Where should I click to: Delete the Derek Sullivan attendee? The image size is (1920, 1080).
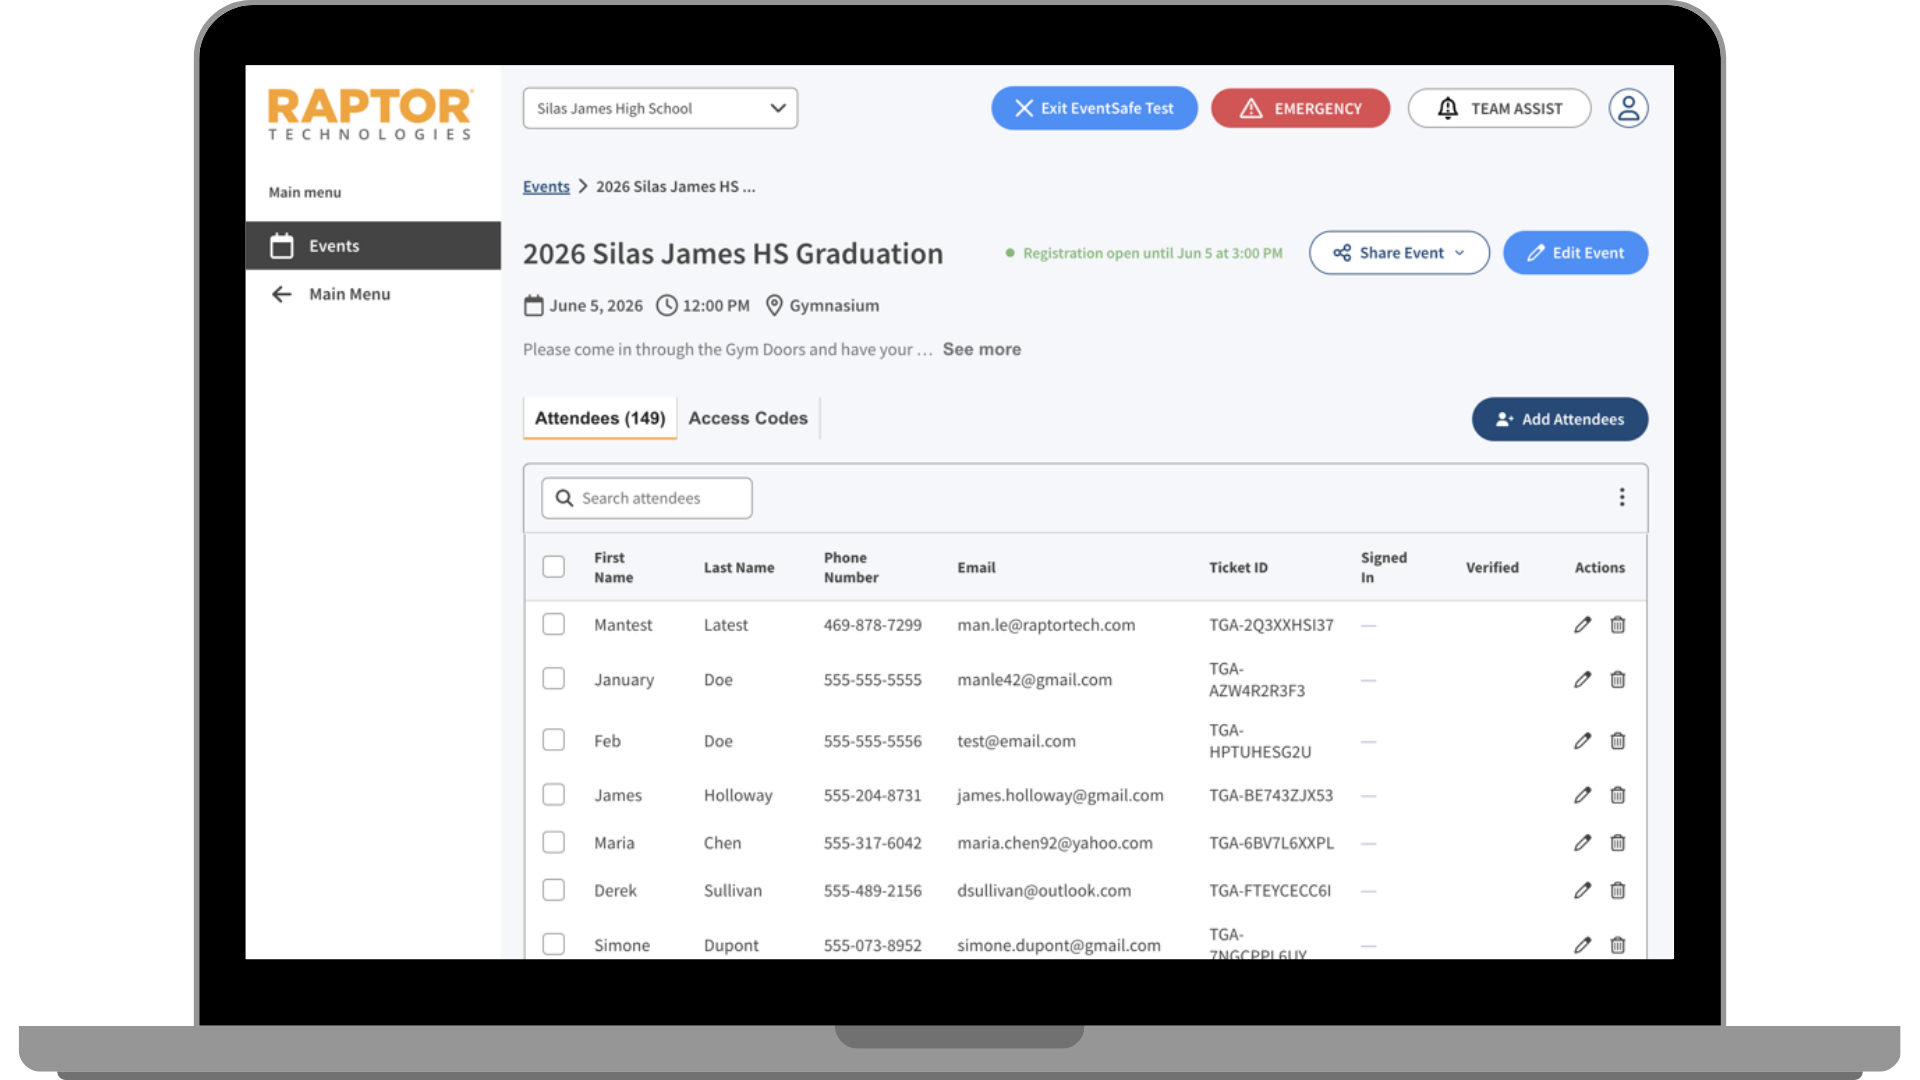1617,890
